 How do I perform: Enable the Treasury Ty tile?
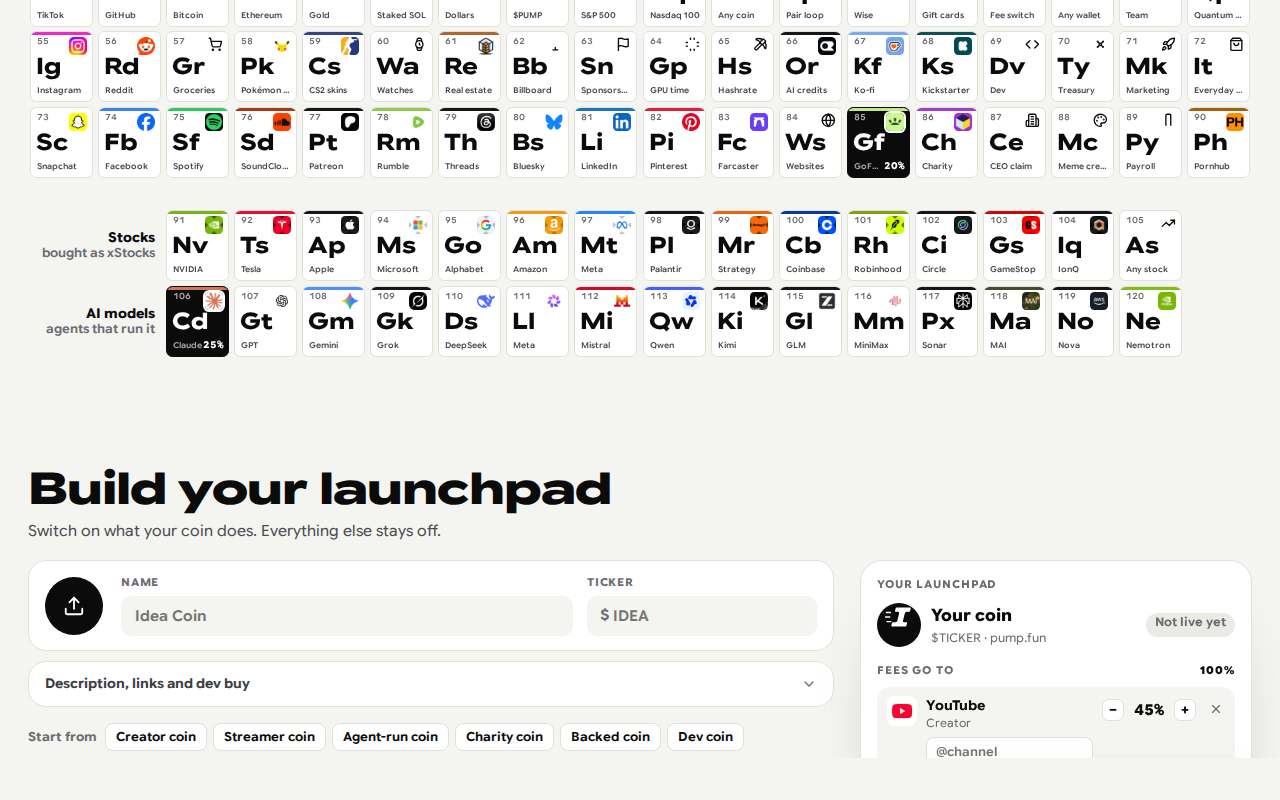click(x=1082, y=67)
